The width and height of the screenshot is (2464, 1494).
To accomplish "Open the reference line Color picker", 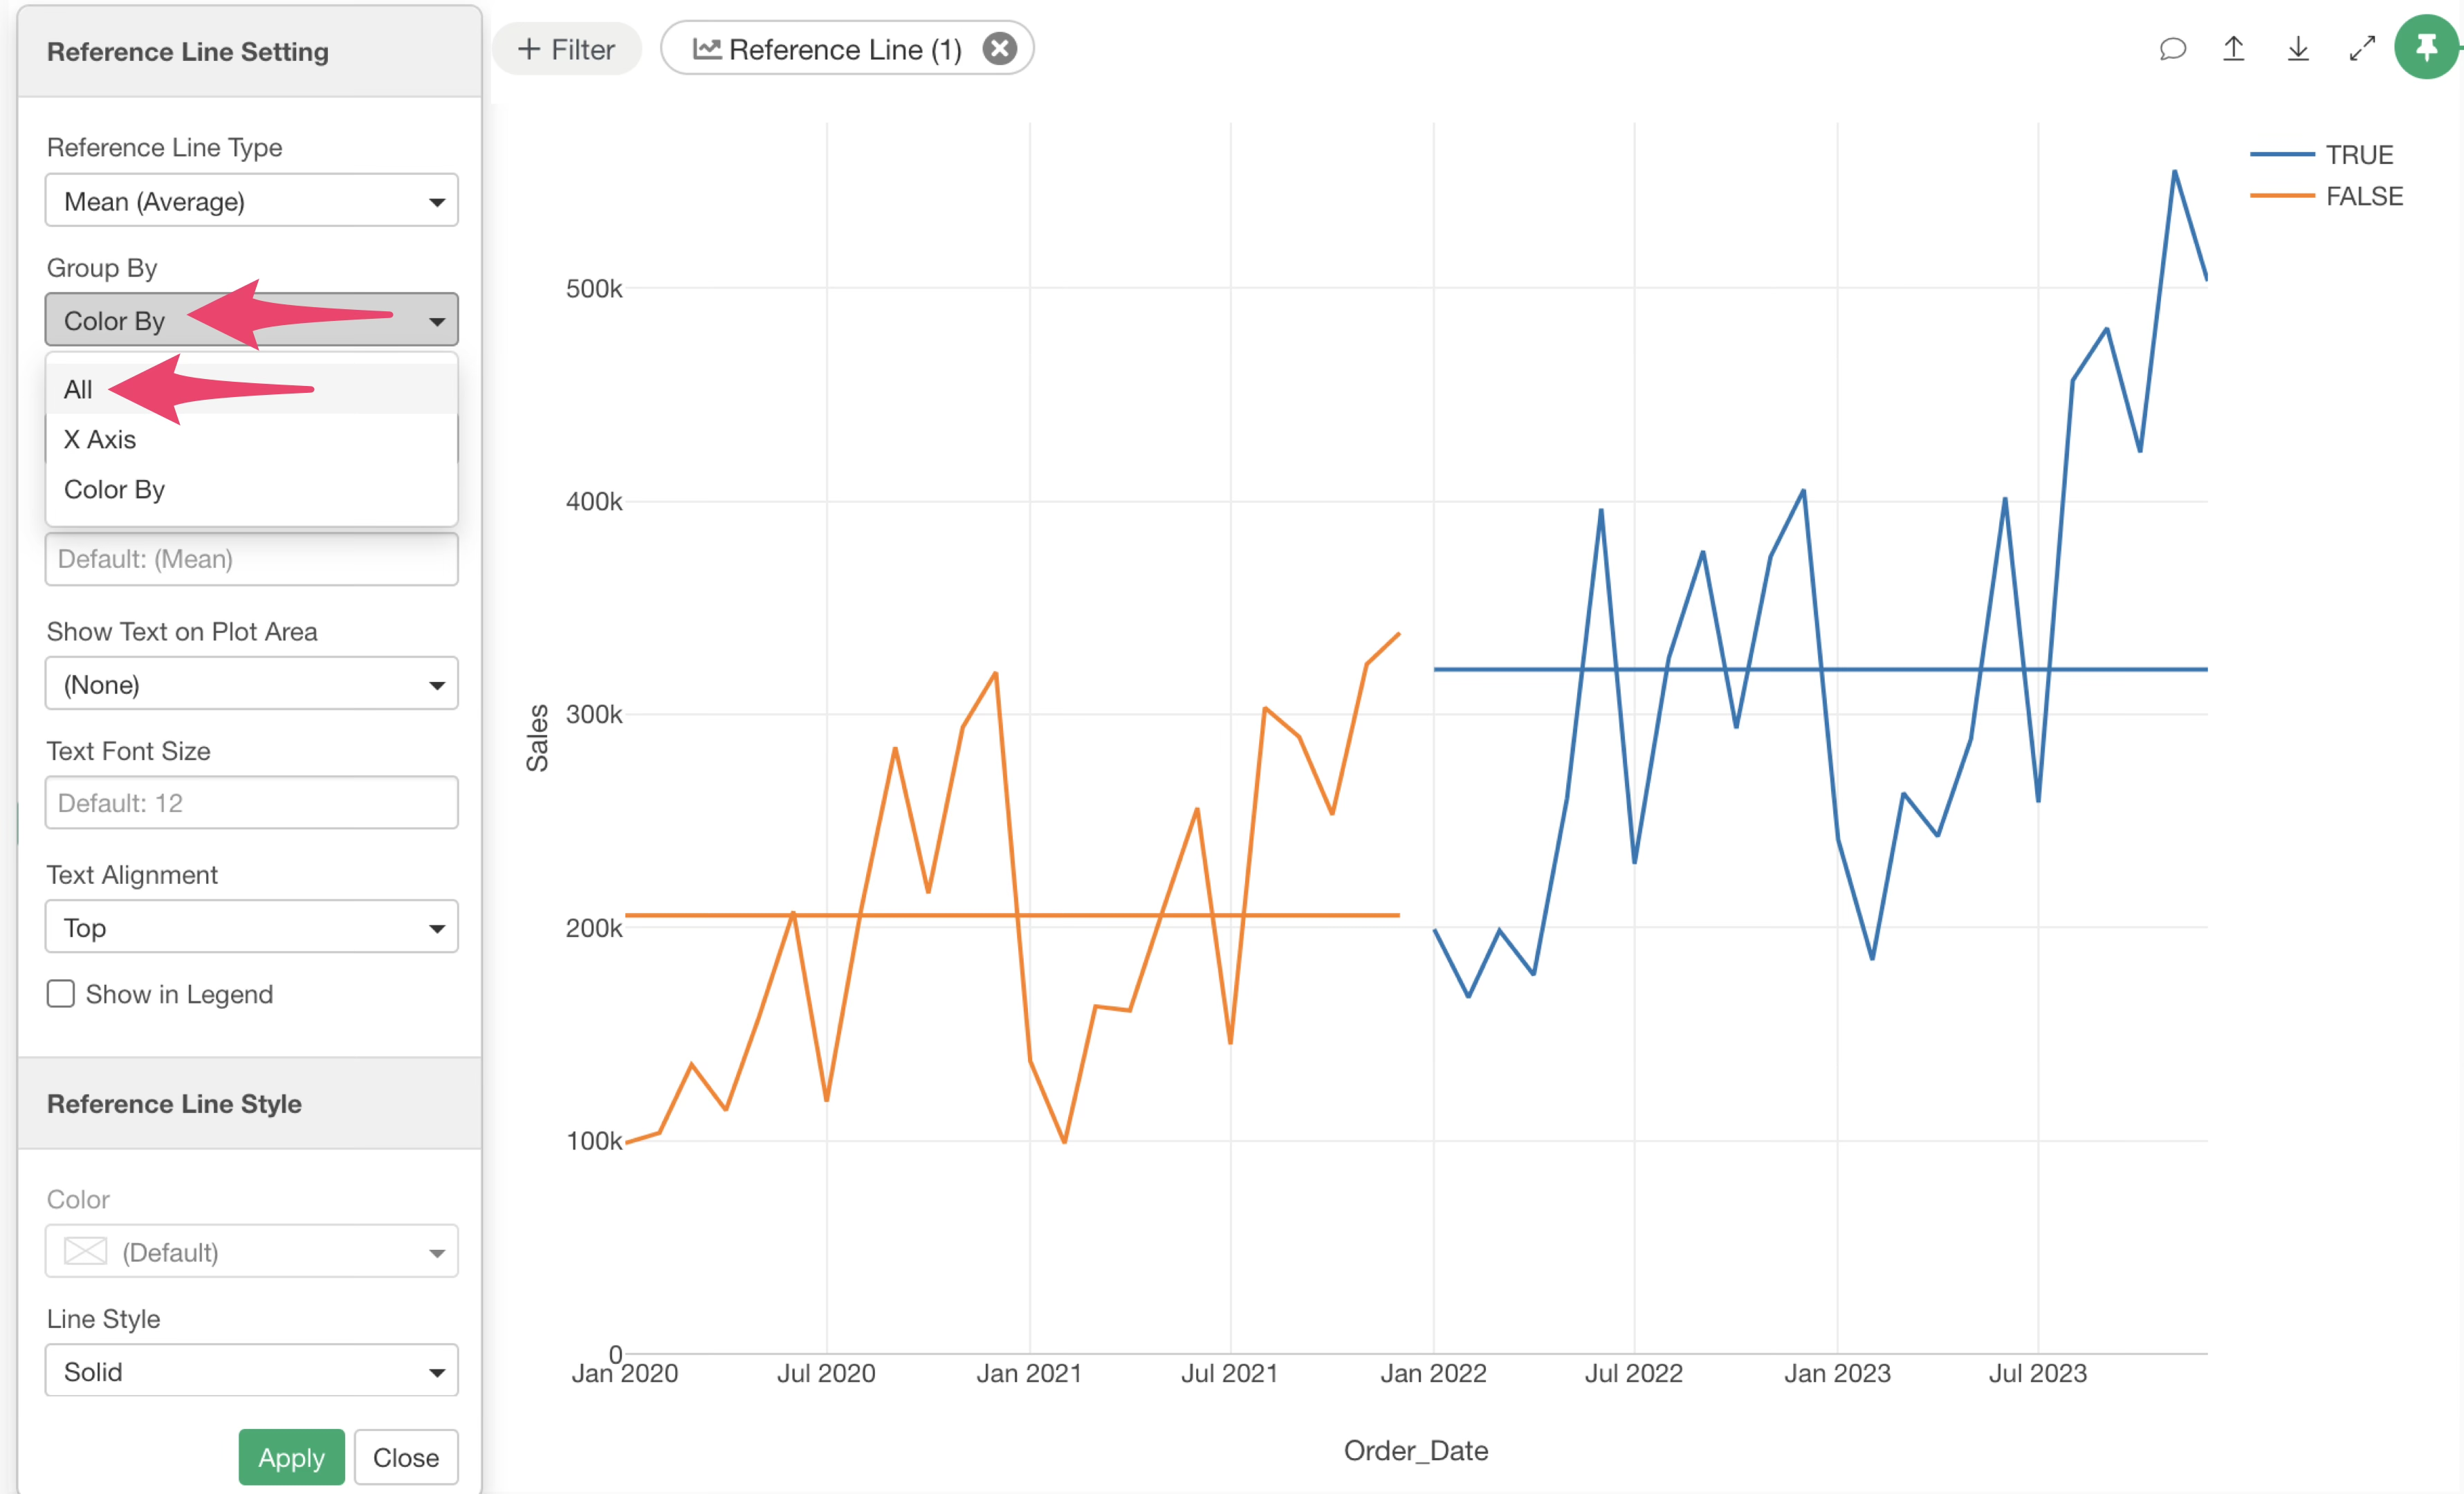I will pos(251,1252).
